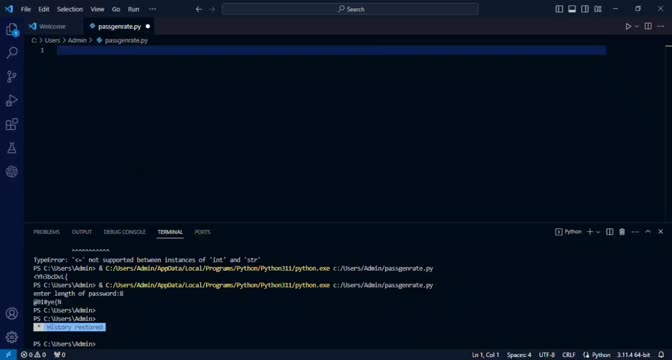This screenshot has height=360, width=672.
Task: Switch to the PROBLEMS panel tab
Action: 47,232
